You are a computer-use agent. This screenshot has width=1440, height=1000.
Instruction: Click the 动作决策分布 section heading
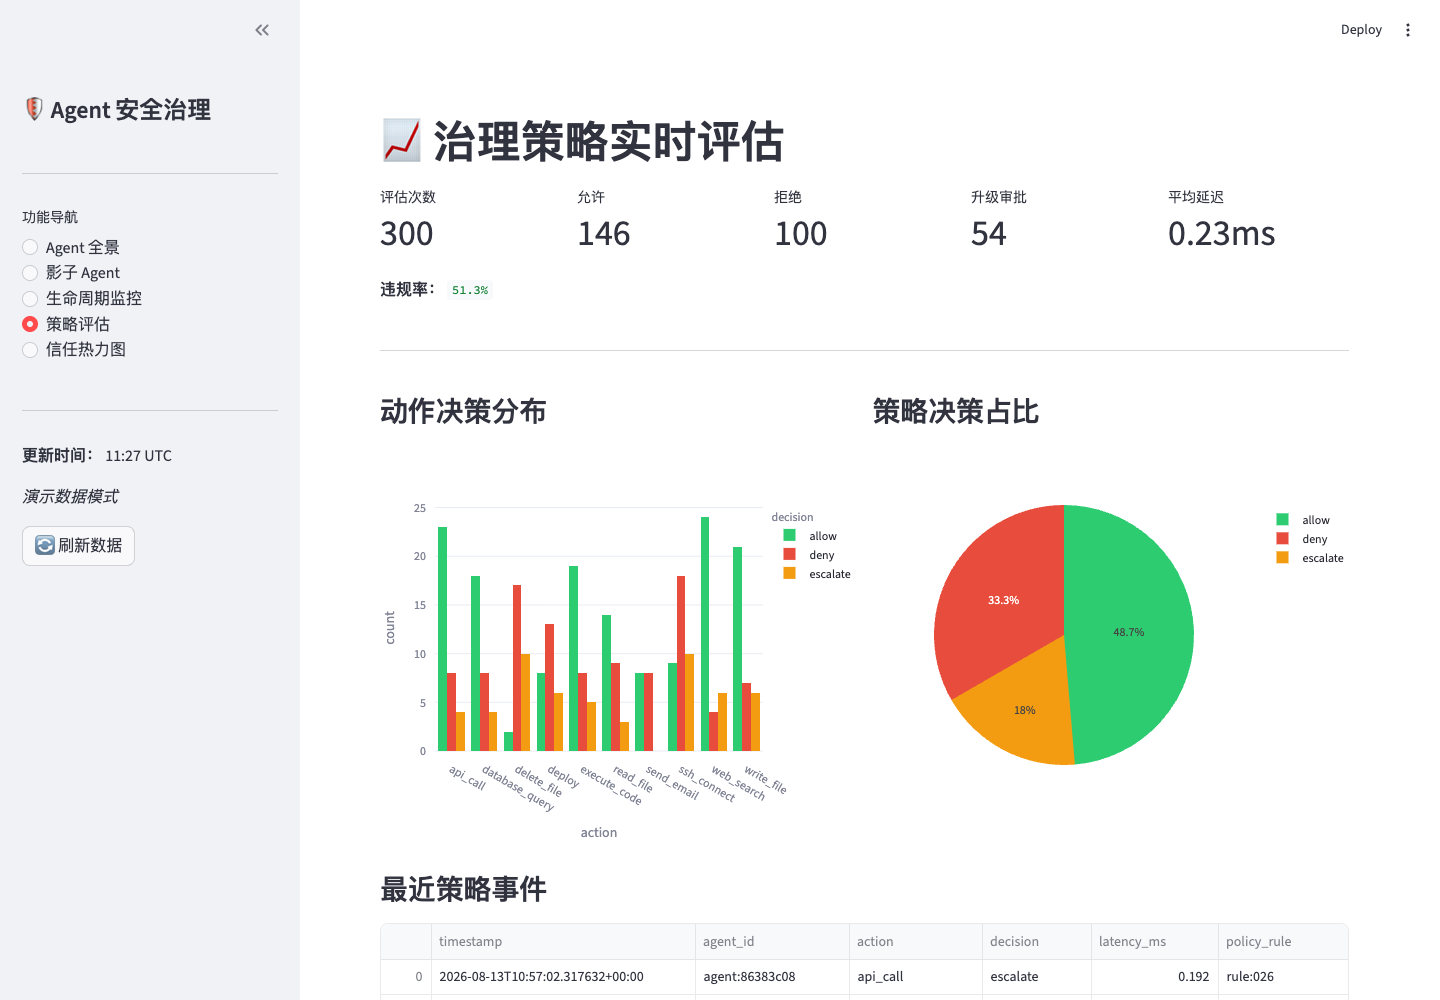click(x=463, y=411)
